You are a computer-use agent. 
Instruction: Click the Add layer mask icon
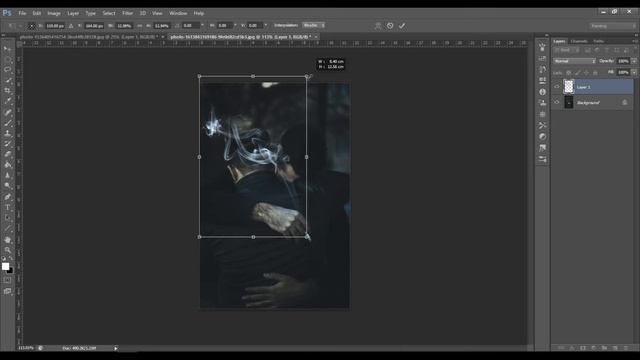582,348
